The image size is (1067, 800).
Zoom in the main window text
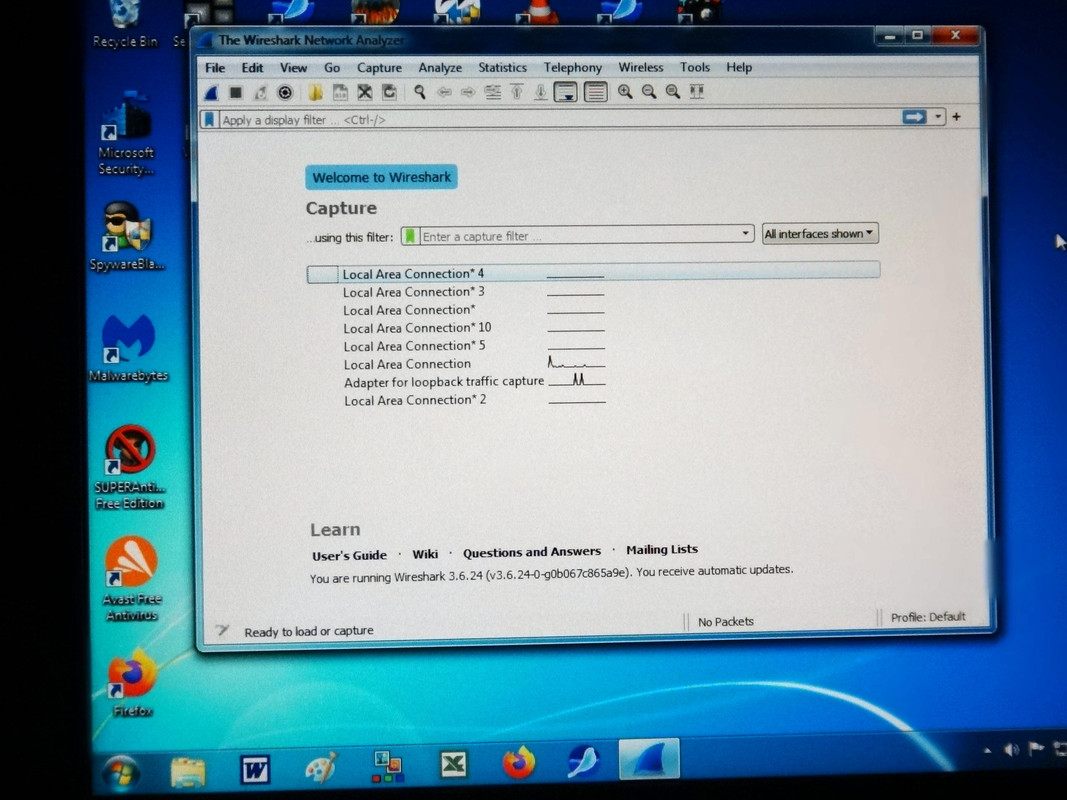click(x=625, y=92)
